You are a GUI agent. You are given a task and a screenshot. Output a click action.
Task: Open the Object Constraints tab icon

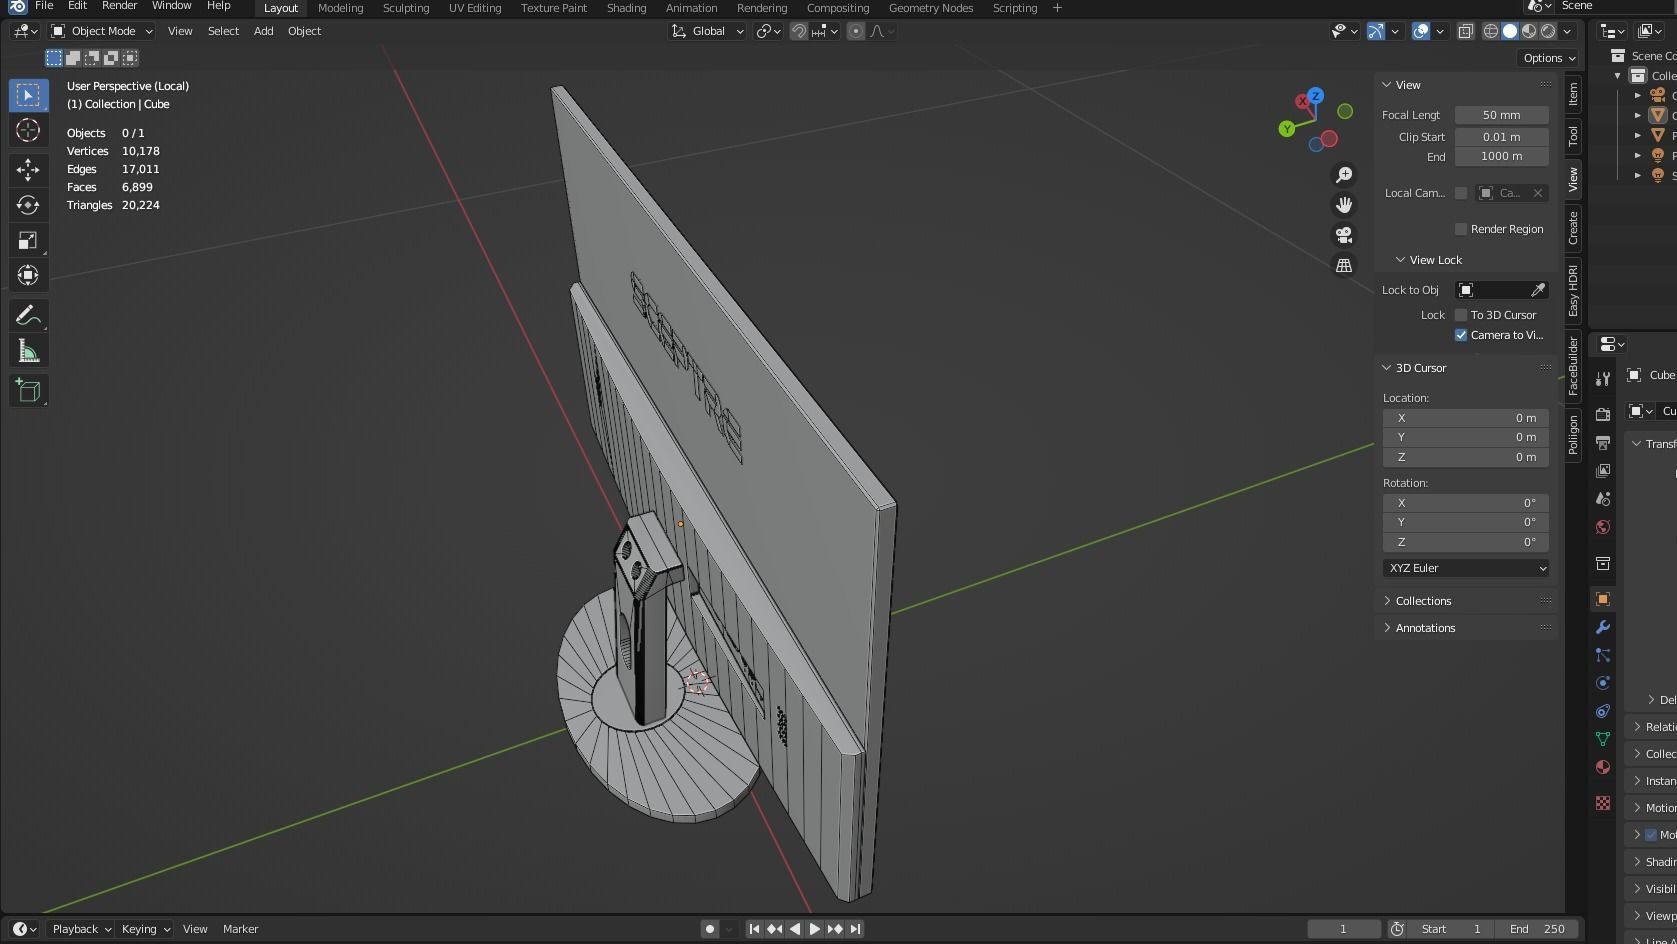pyautogui.click(x=1603, y=711)
